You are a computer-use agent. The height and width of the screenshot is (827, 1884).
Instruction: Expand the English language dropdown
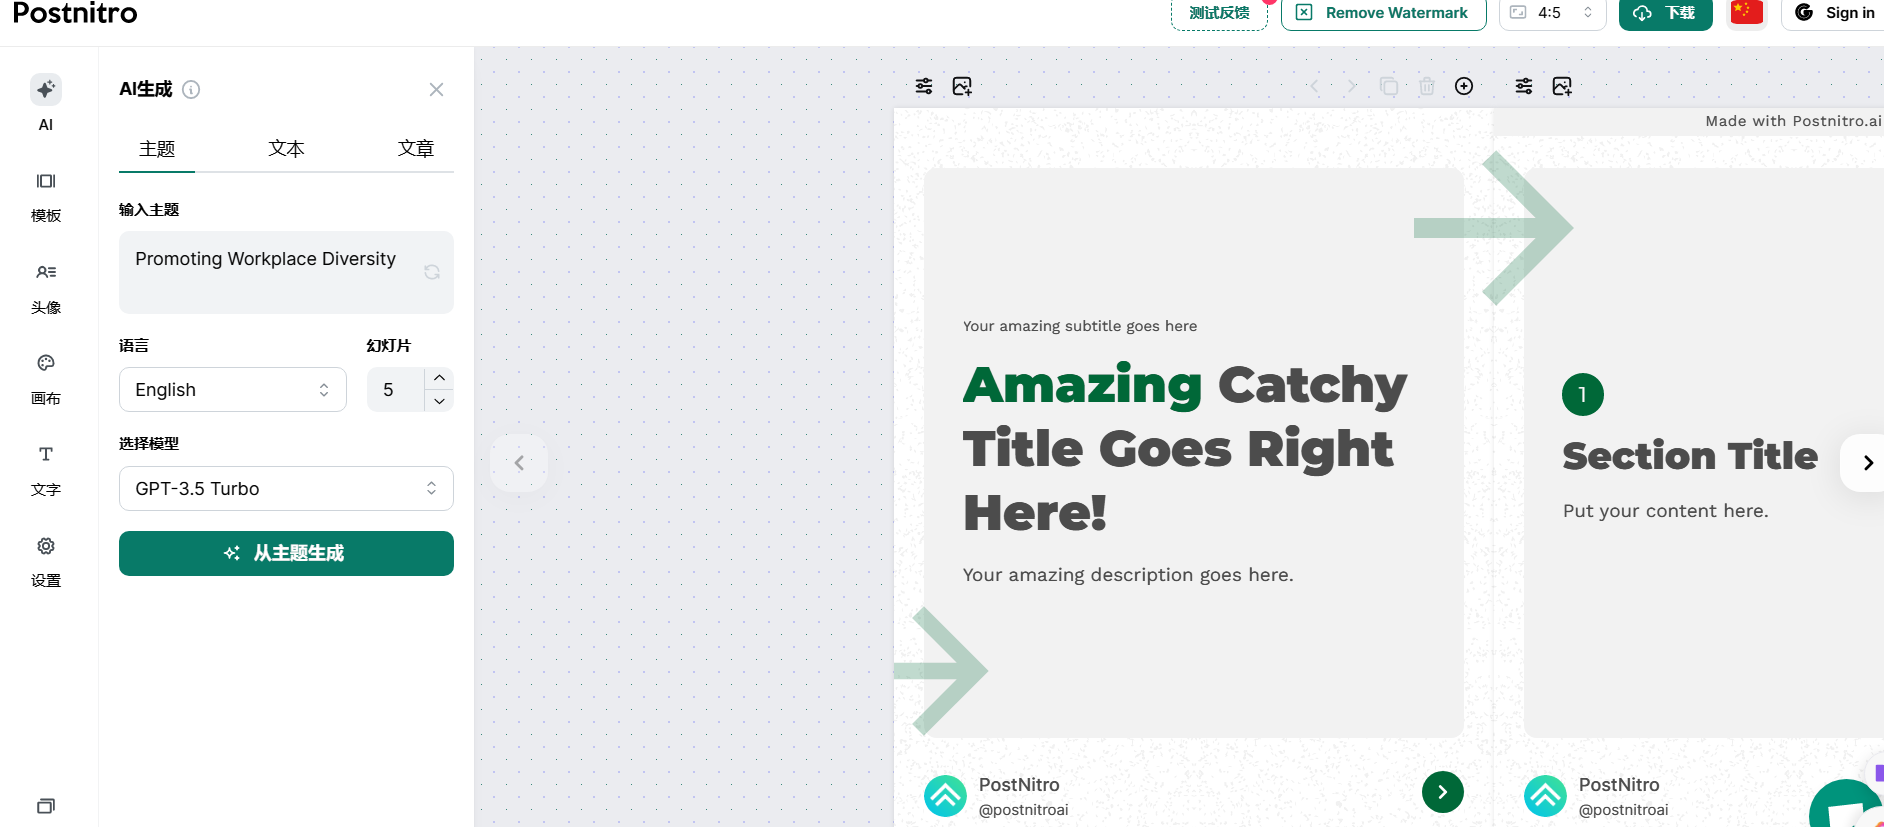[232, 390]
